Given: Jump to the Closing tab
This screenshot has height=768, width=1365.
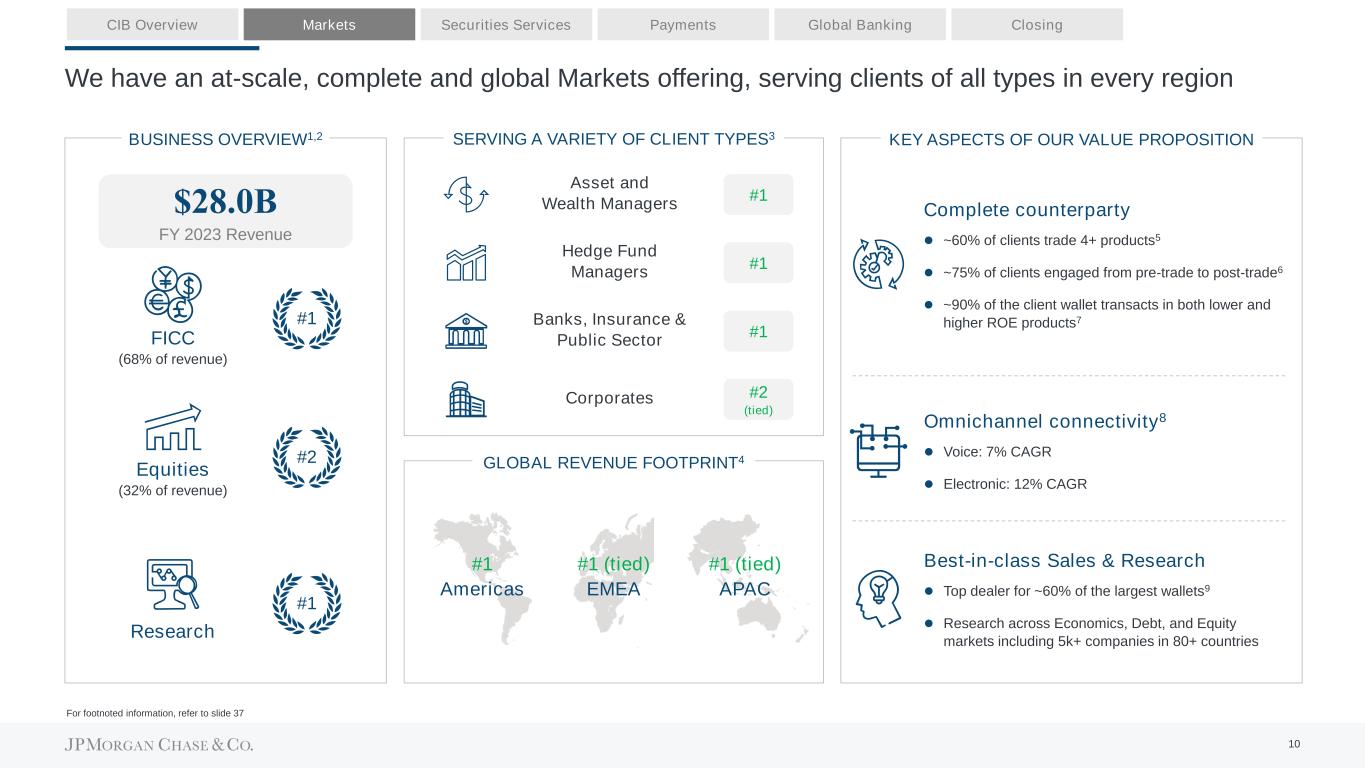Looking at the screenshot, I should pyautogui.click(x=1037, y=25).
